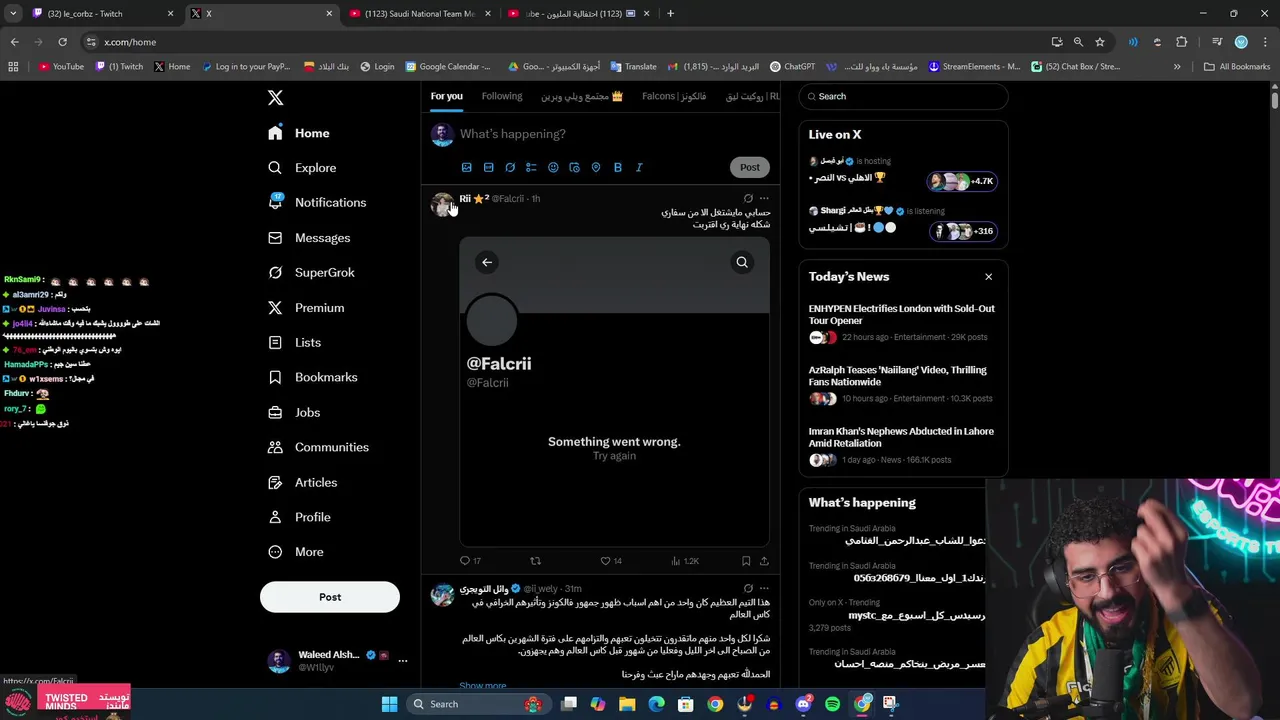Click the schedule post icon in the composer

(574, 167)
